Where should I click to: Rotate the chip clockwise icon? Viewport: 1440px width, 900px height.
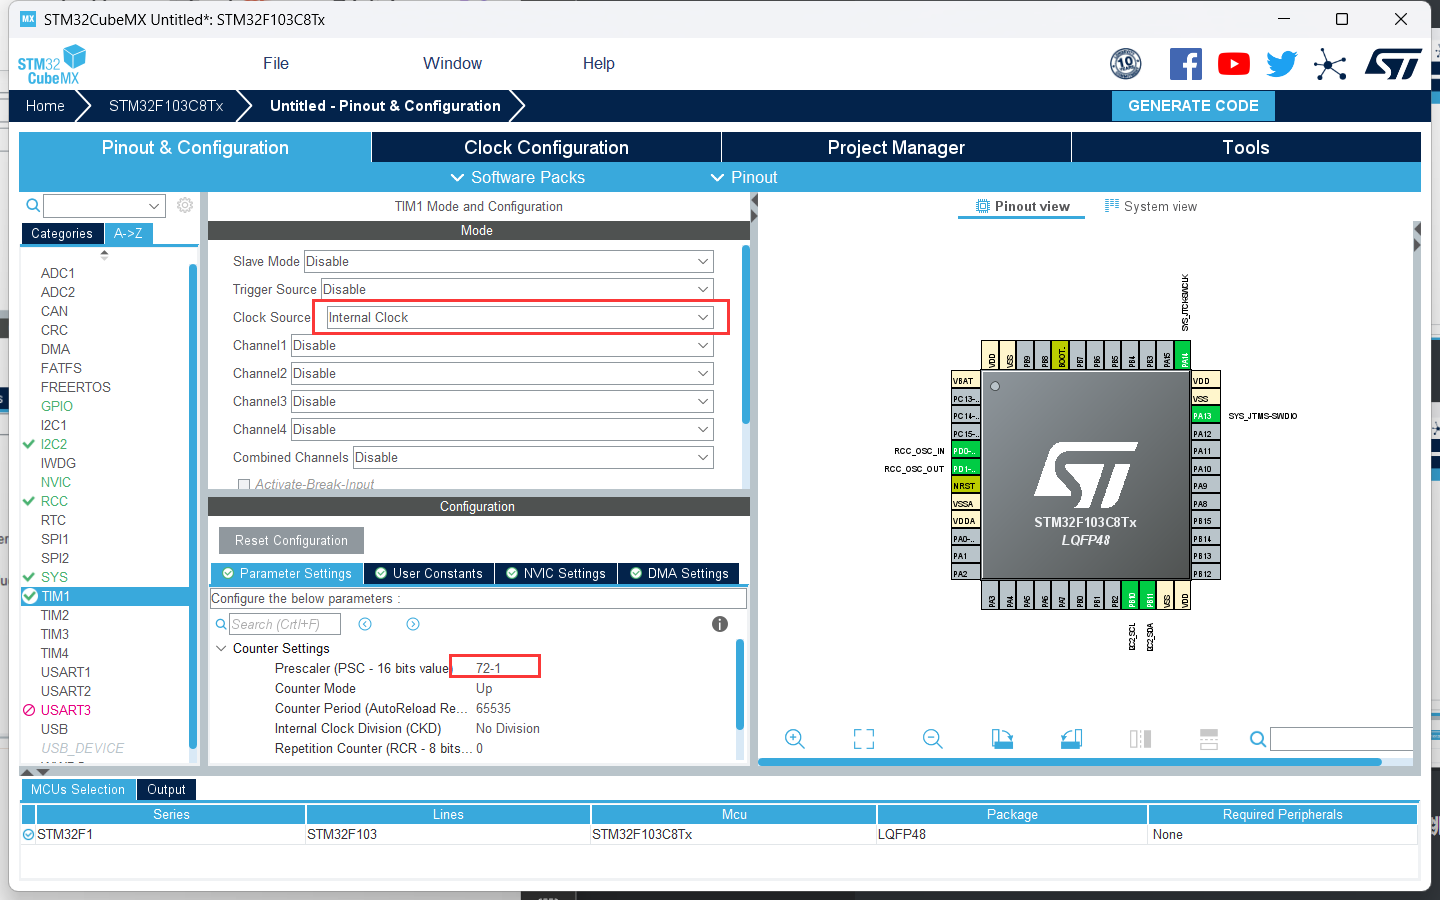[x=1002, y=739]
